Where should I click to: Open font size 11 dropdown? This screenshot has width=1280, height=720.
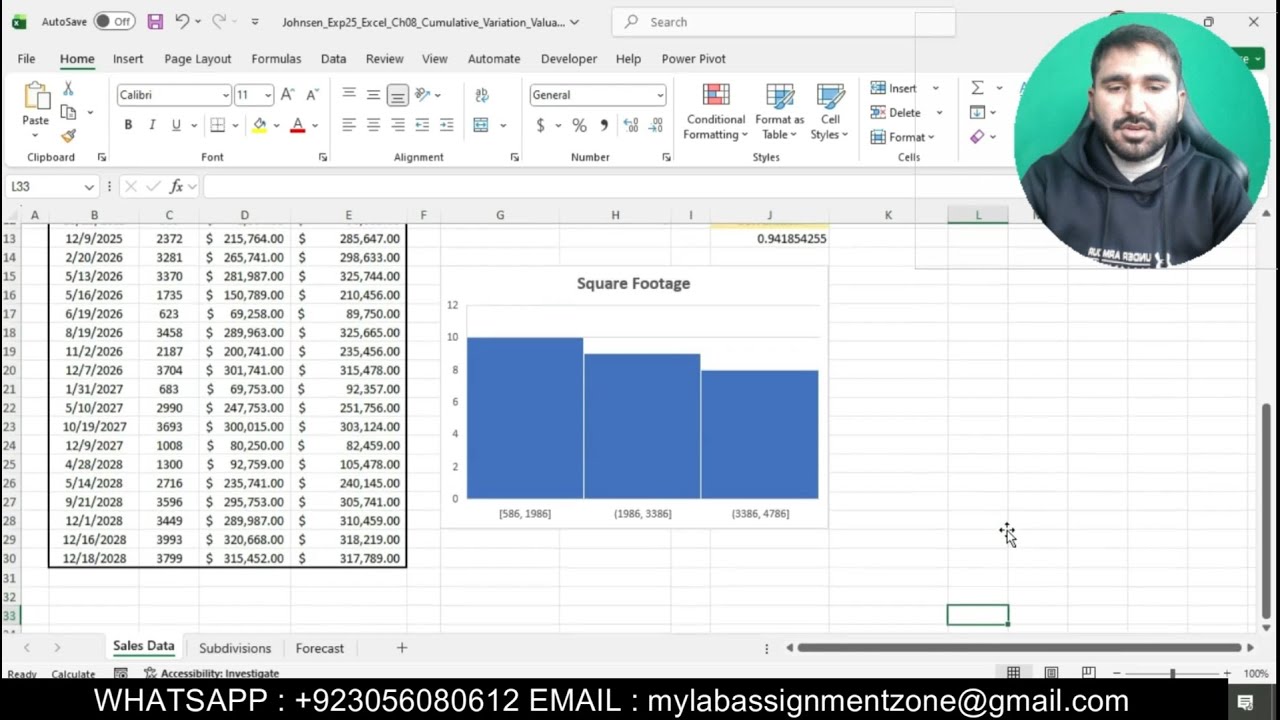click(x=267, y=95)
